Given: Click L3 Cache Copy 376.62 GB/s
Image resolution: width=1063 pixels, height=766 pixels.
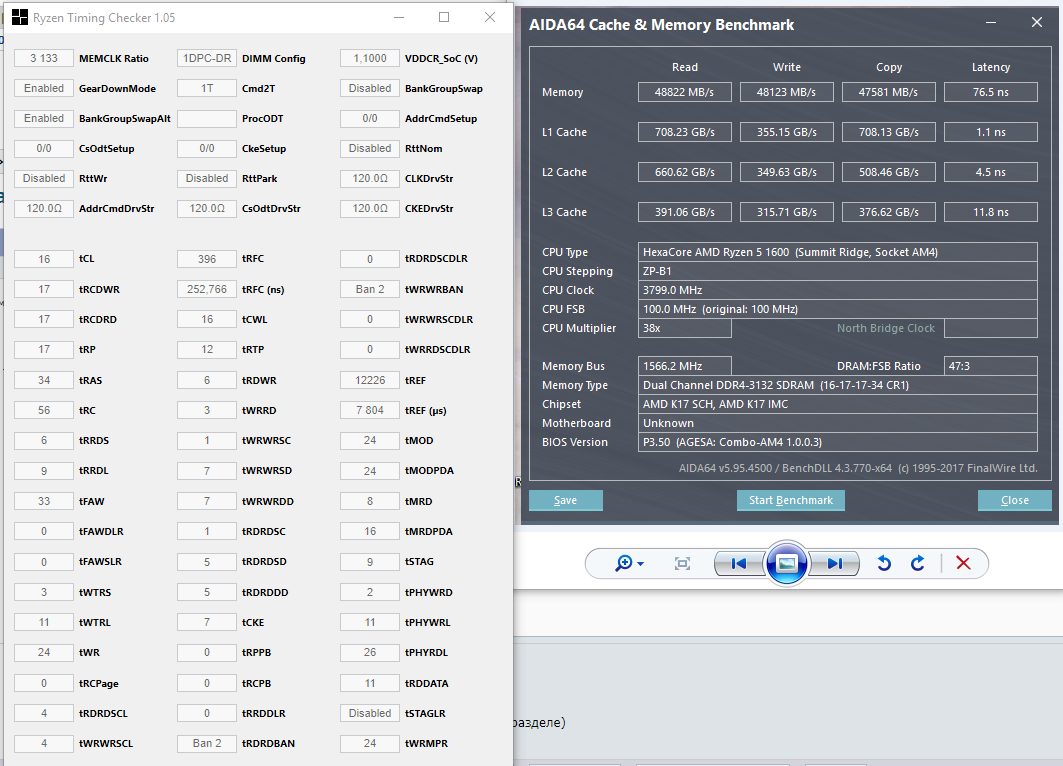Looking at the screenshot, I should click(x=889, y=212).
